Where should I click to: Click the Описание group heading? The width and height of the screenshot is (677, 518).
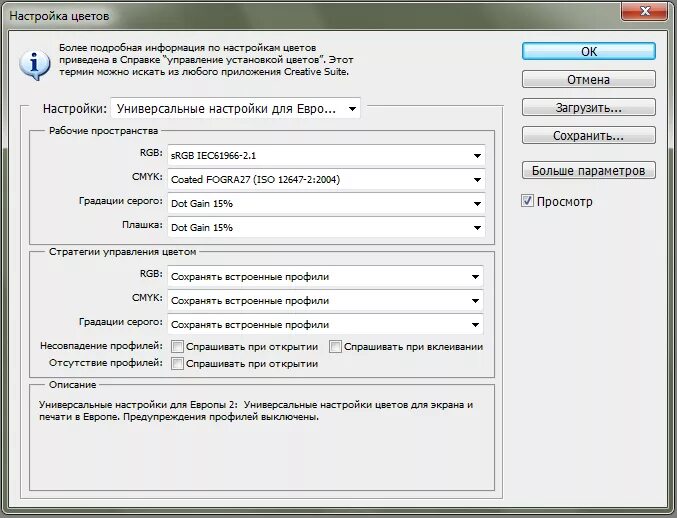point(73,385)
